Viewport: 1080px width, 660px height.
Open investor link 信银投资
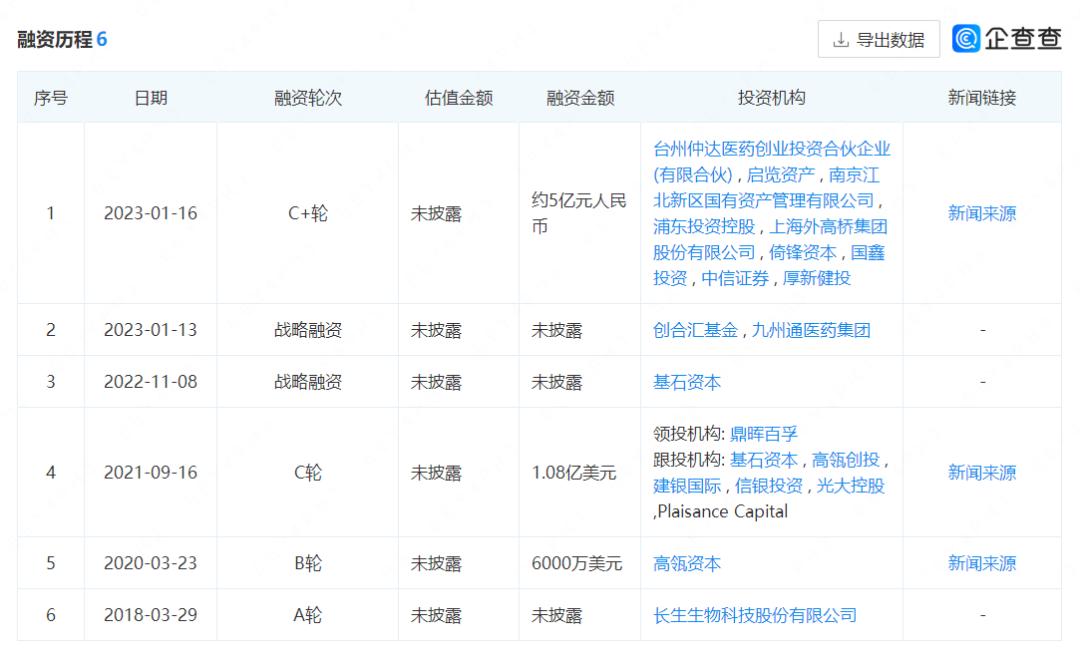tap(769, 486)
